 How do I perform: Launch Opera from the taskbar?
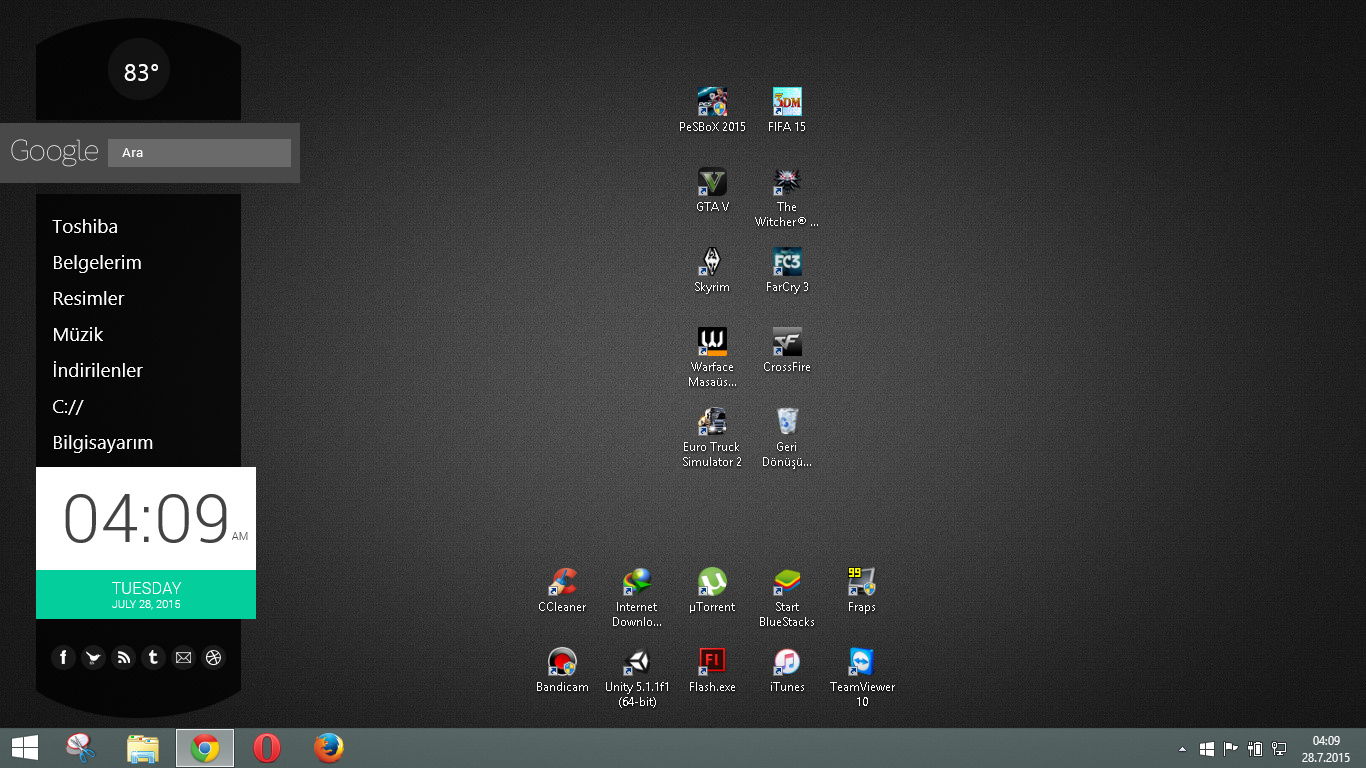click(267, 748)
